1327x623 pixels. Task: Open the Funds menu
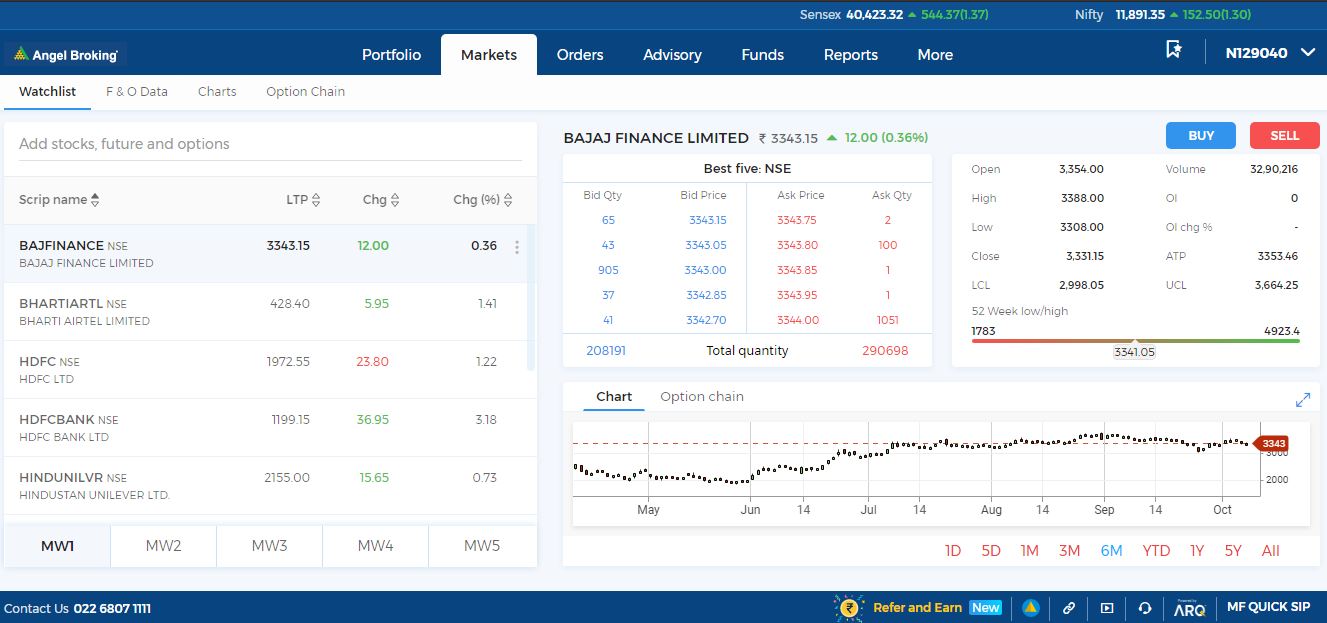(762, 55)
